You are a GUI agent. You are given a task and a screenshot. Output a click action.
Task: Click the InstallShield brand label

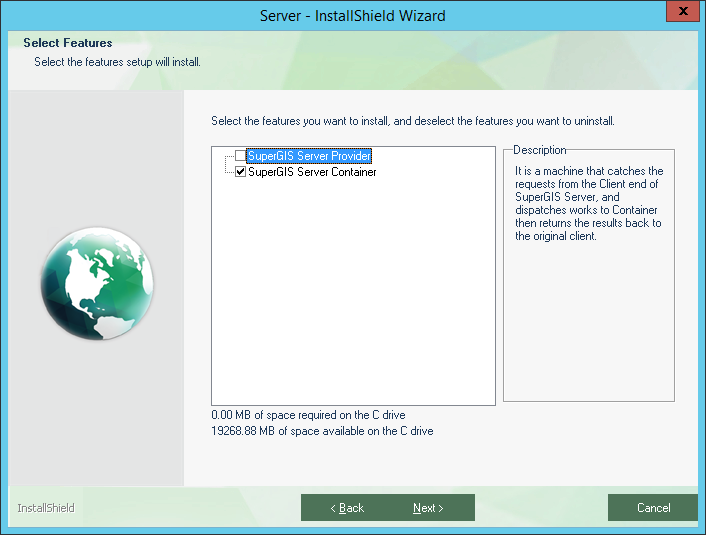(46, 508)
